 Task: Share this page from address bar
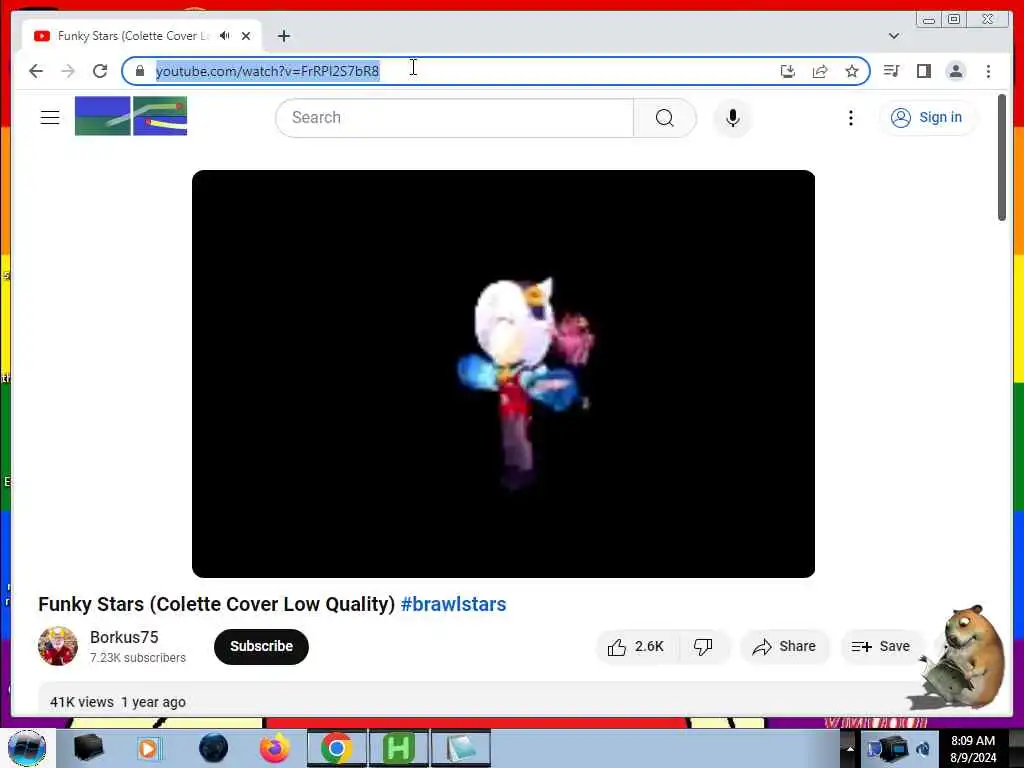point(820,71)
